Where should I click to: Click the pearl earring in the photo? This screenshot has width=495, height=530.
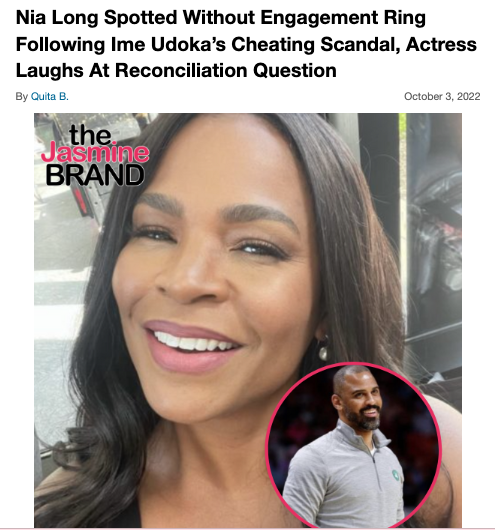point(323,352)
